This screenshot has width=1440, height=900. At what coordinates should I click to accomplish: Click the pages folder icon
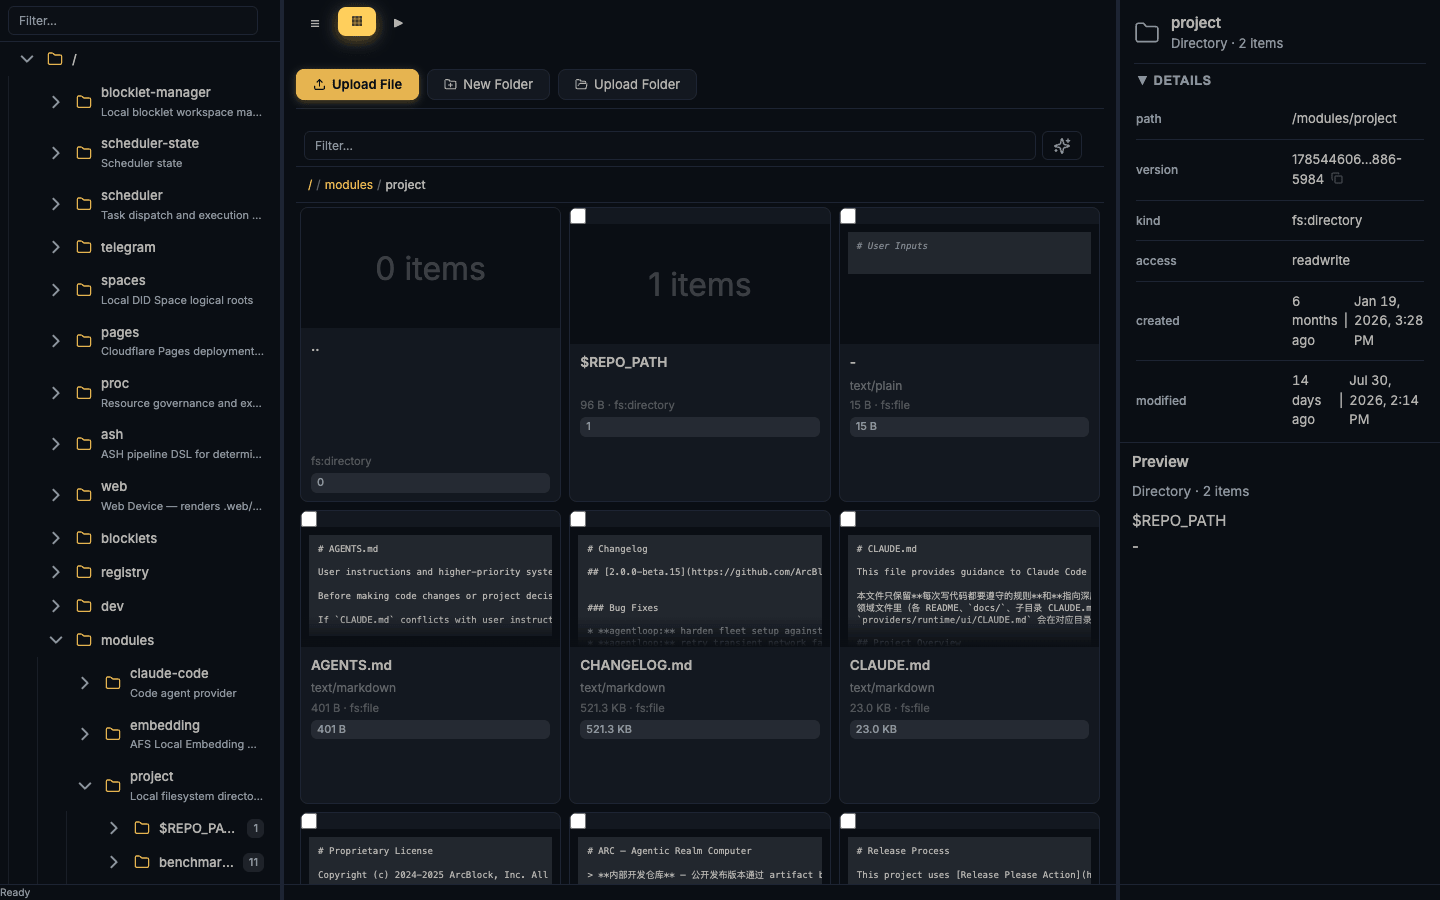point(84,341)
